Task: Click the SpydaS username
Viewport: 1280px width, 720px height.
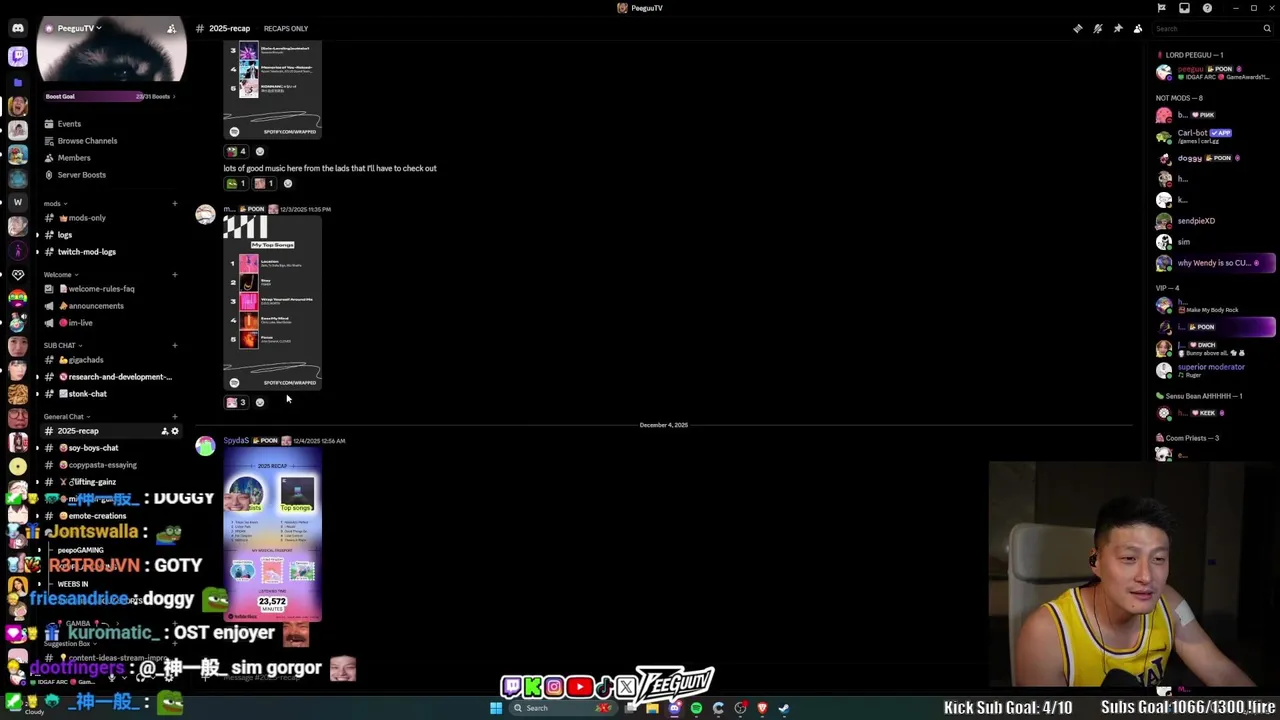Action: 236,440
